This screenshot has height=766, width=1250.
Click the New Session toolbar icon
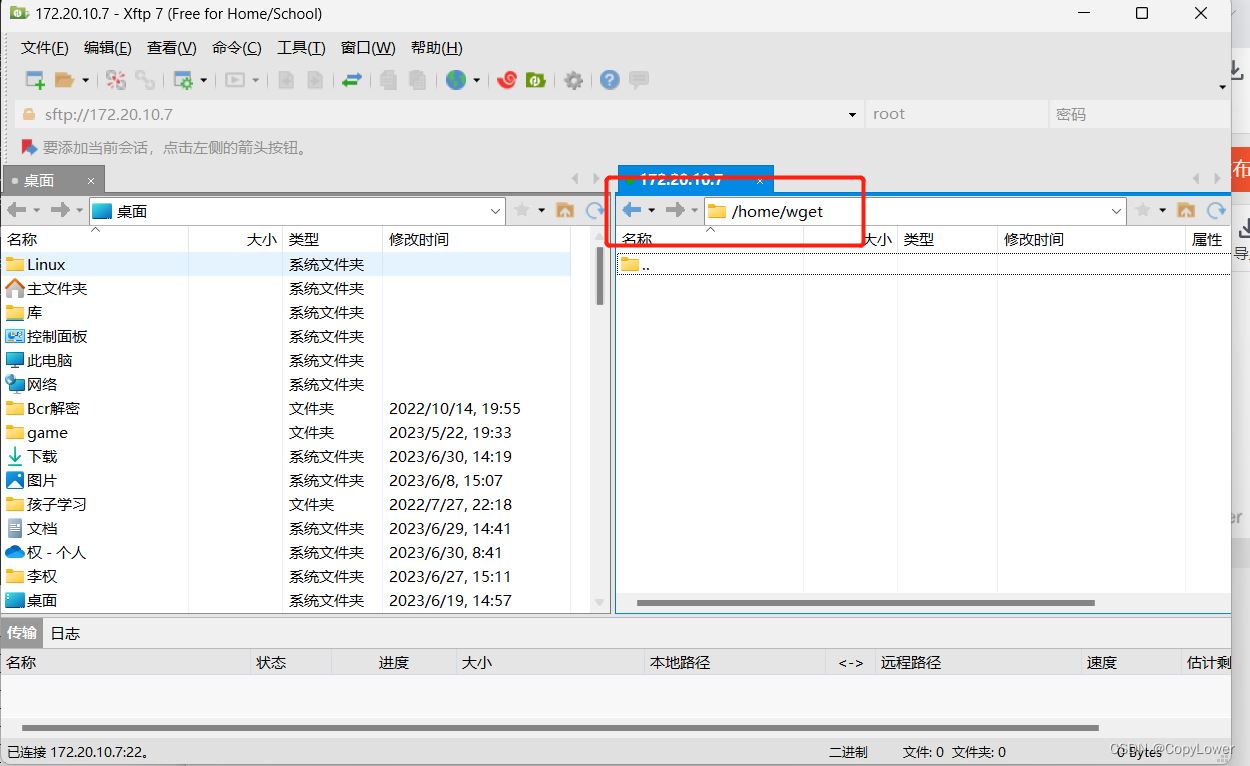click(x=34, y=80)
